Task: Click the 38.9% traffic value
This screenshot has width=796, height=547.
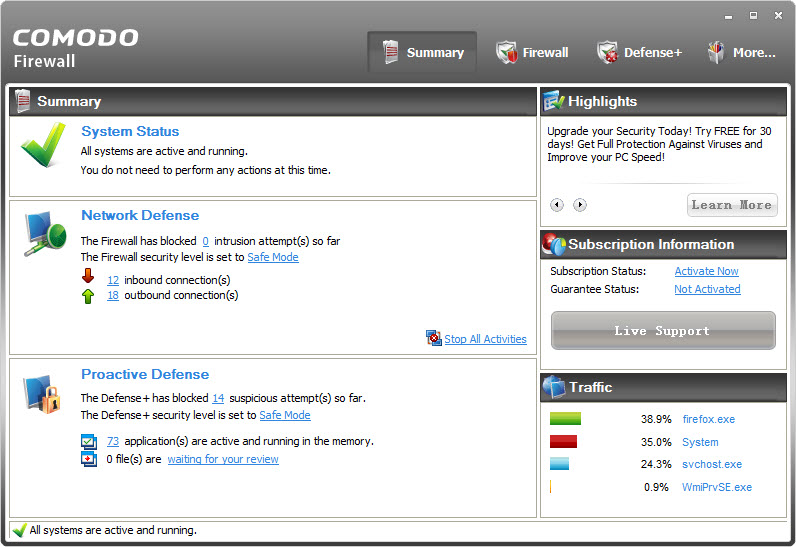Action: (656, 419)
